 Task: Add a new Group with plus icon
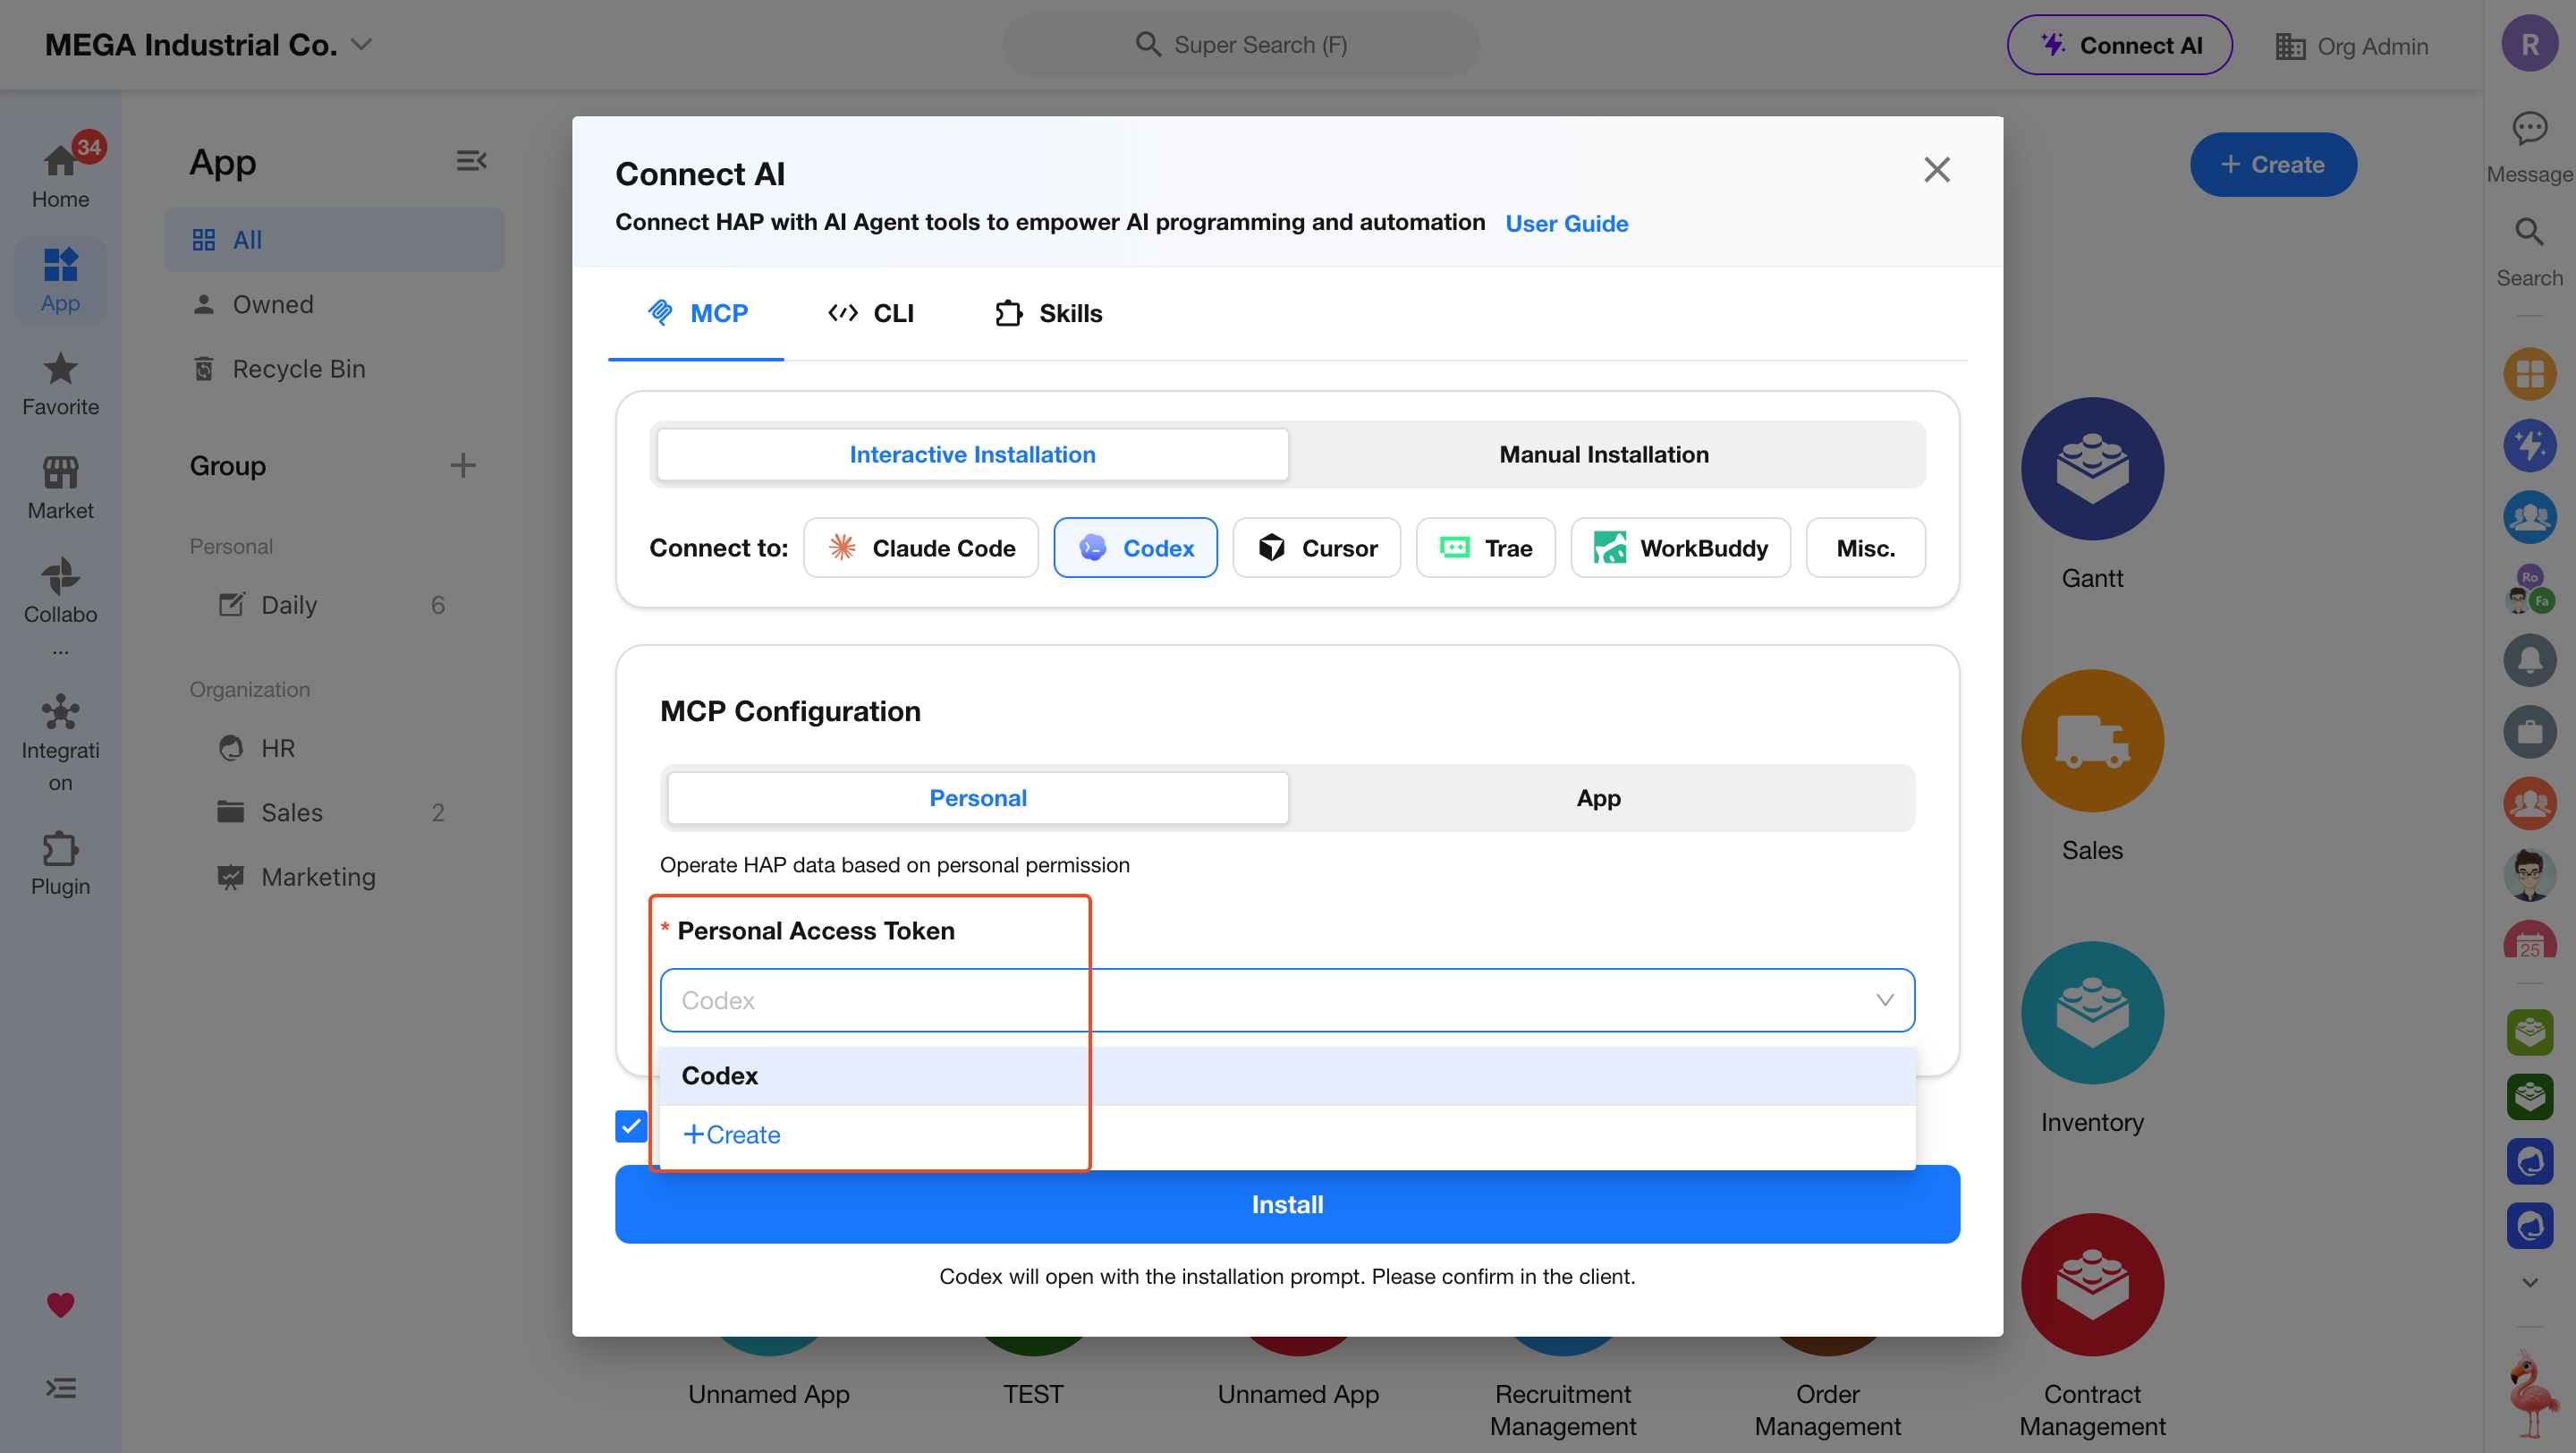click(x=462, y=465)
